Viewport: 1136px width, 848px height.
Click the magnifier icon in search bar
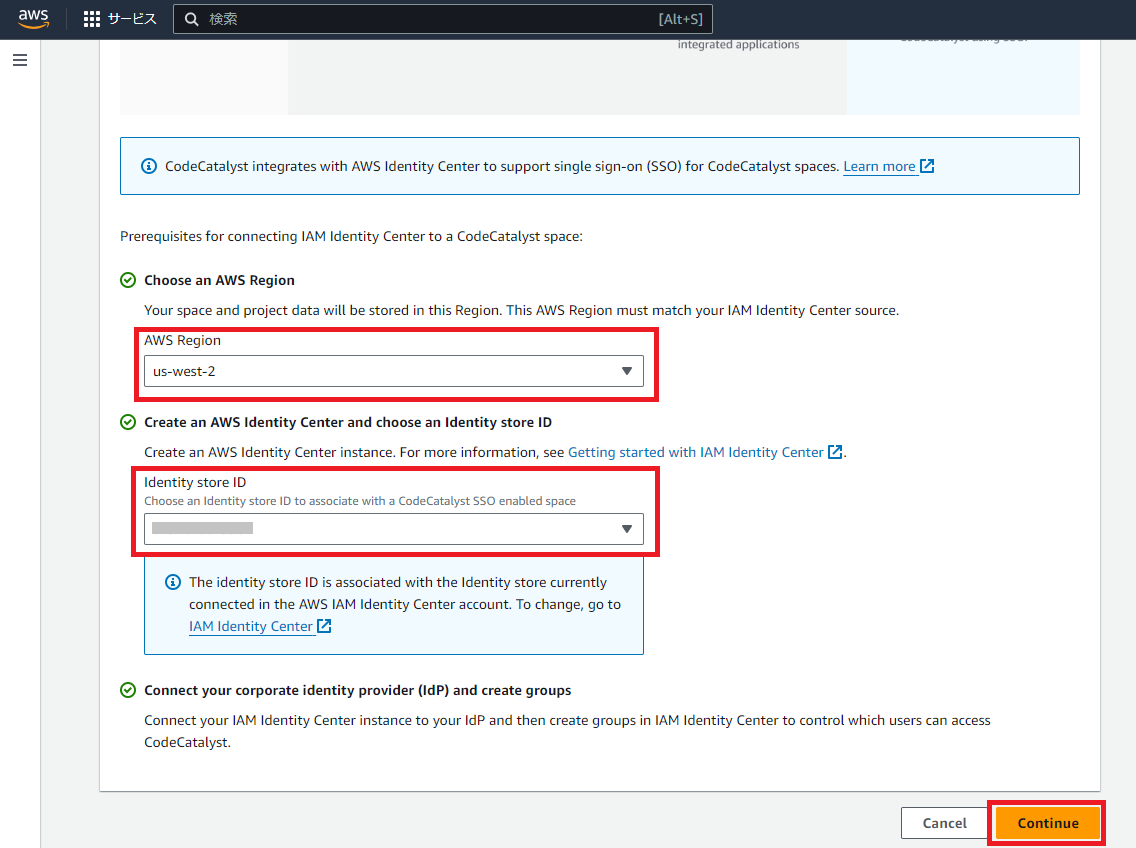[191, 20]
